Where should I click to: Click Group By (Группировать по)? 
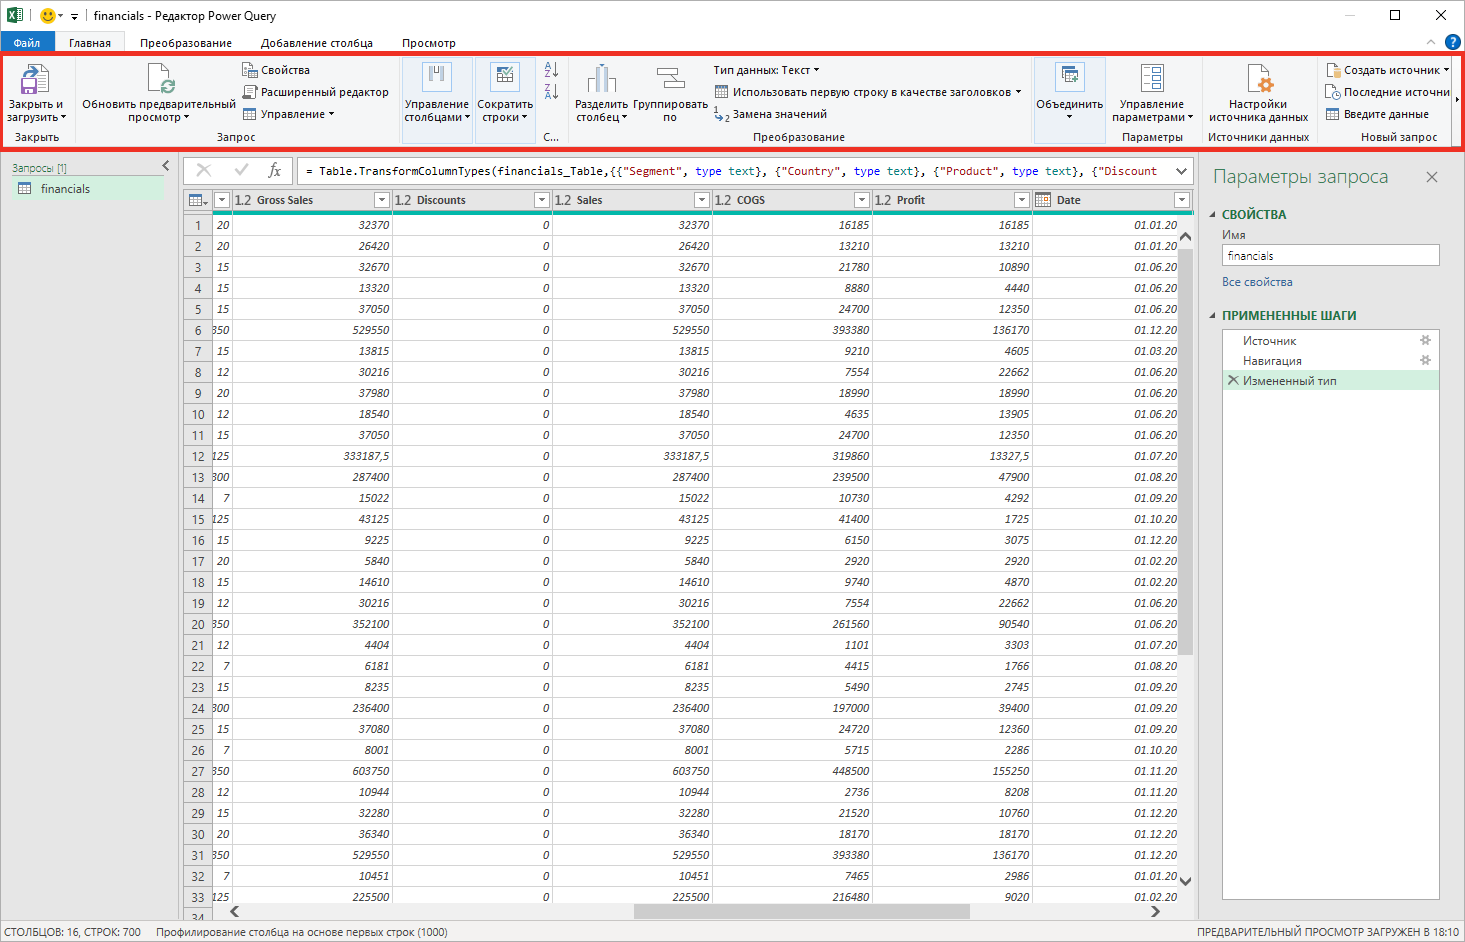670,93
